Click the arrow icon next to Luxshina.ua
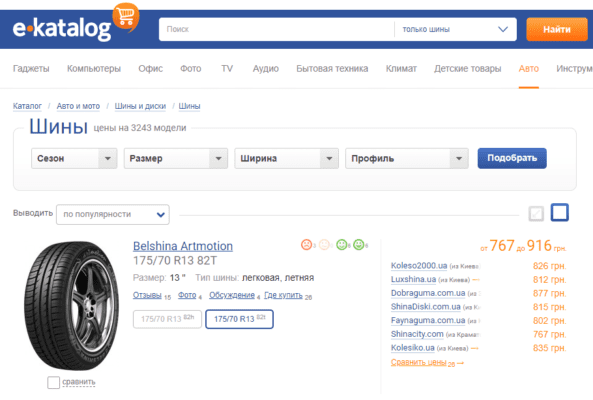Viewport: 593px width, 400px height. click(x=476, y=280)
